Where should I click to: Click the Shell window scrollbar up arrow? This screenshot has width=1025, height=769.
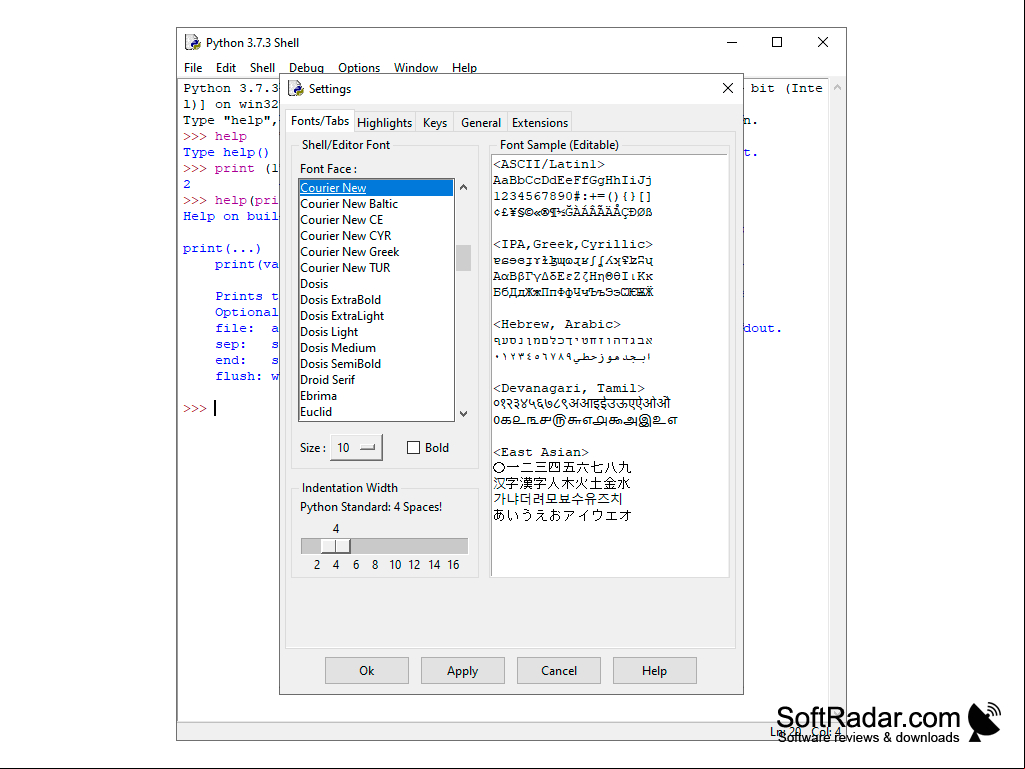click(837, 88)
